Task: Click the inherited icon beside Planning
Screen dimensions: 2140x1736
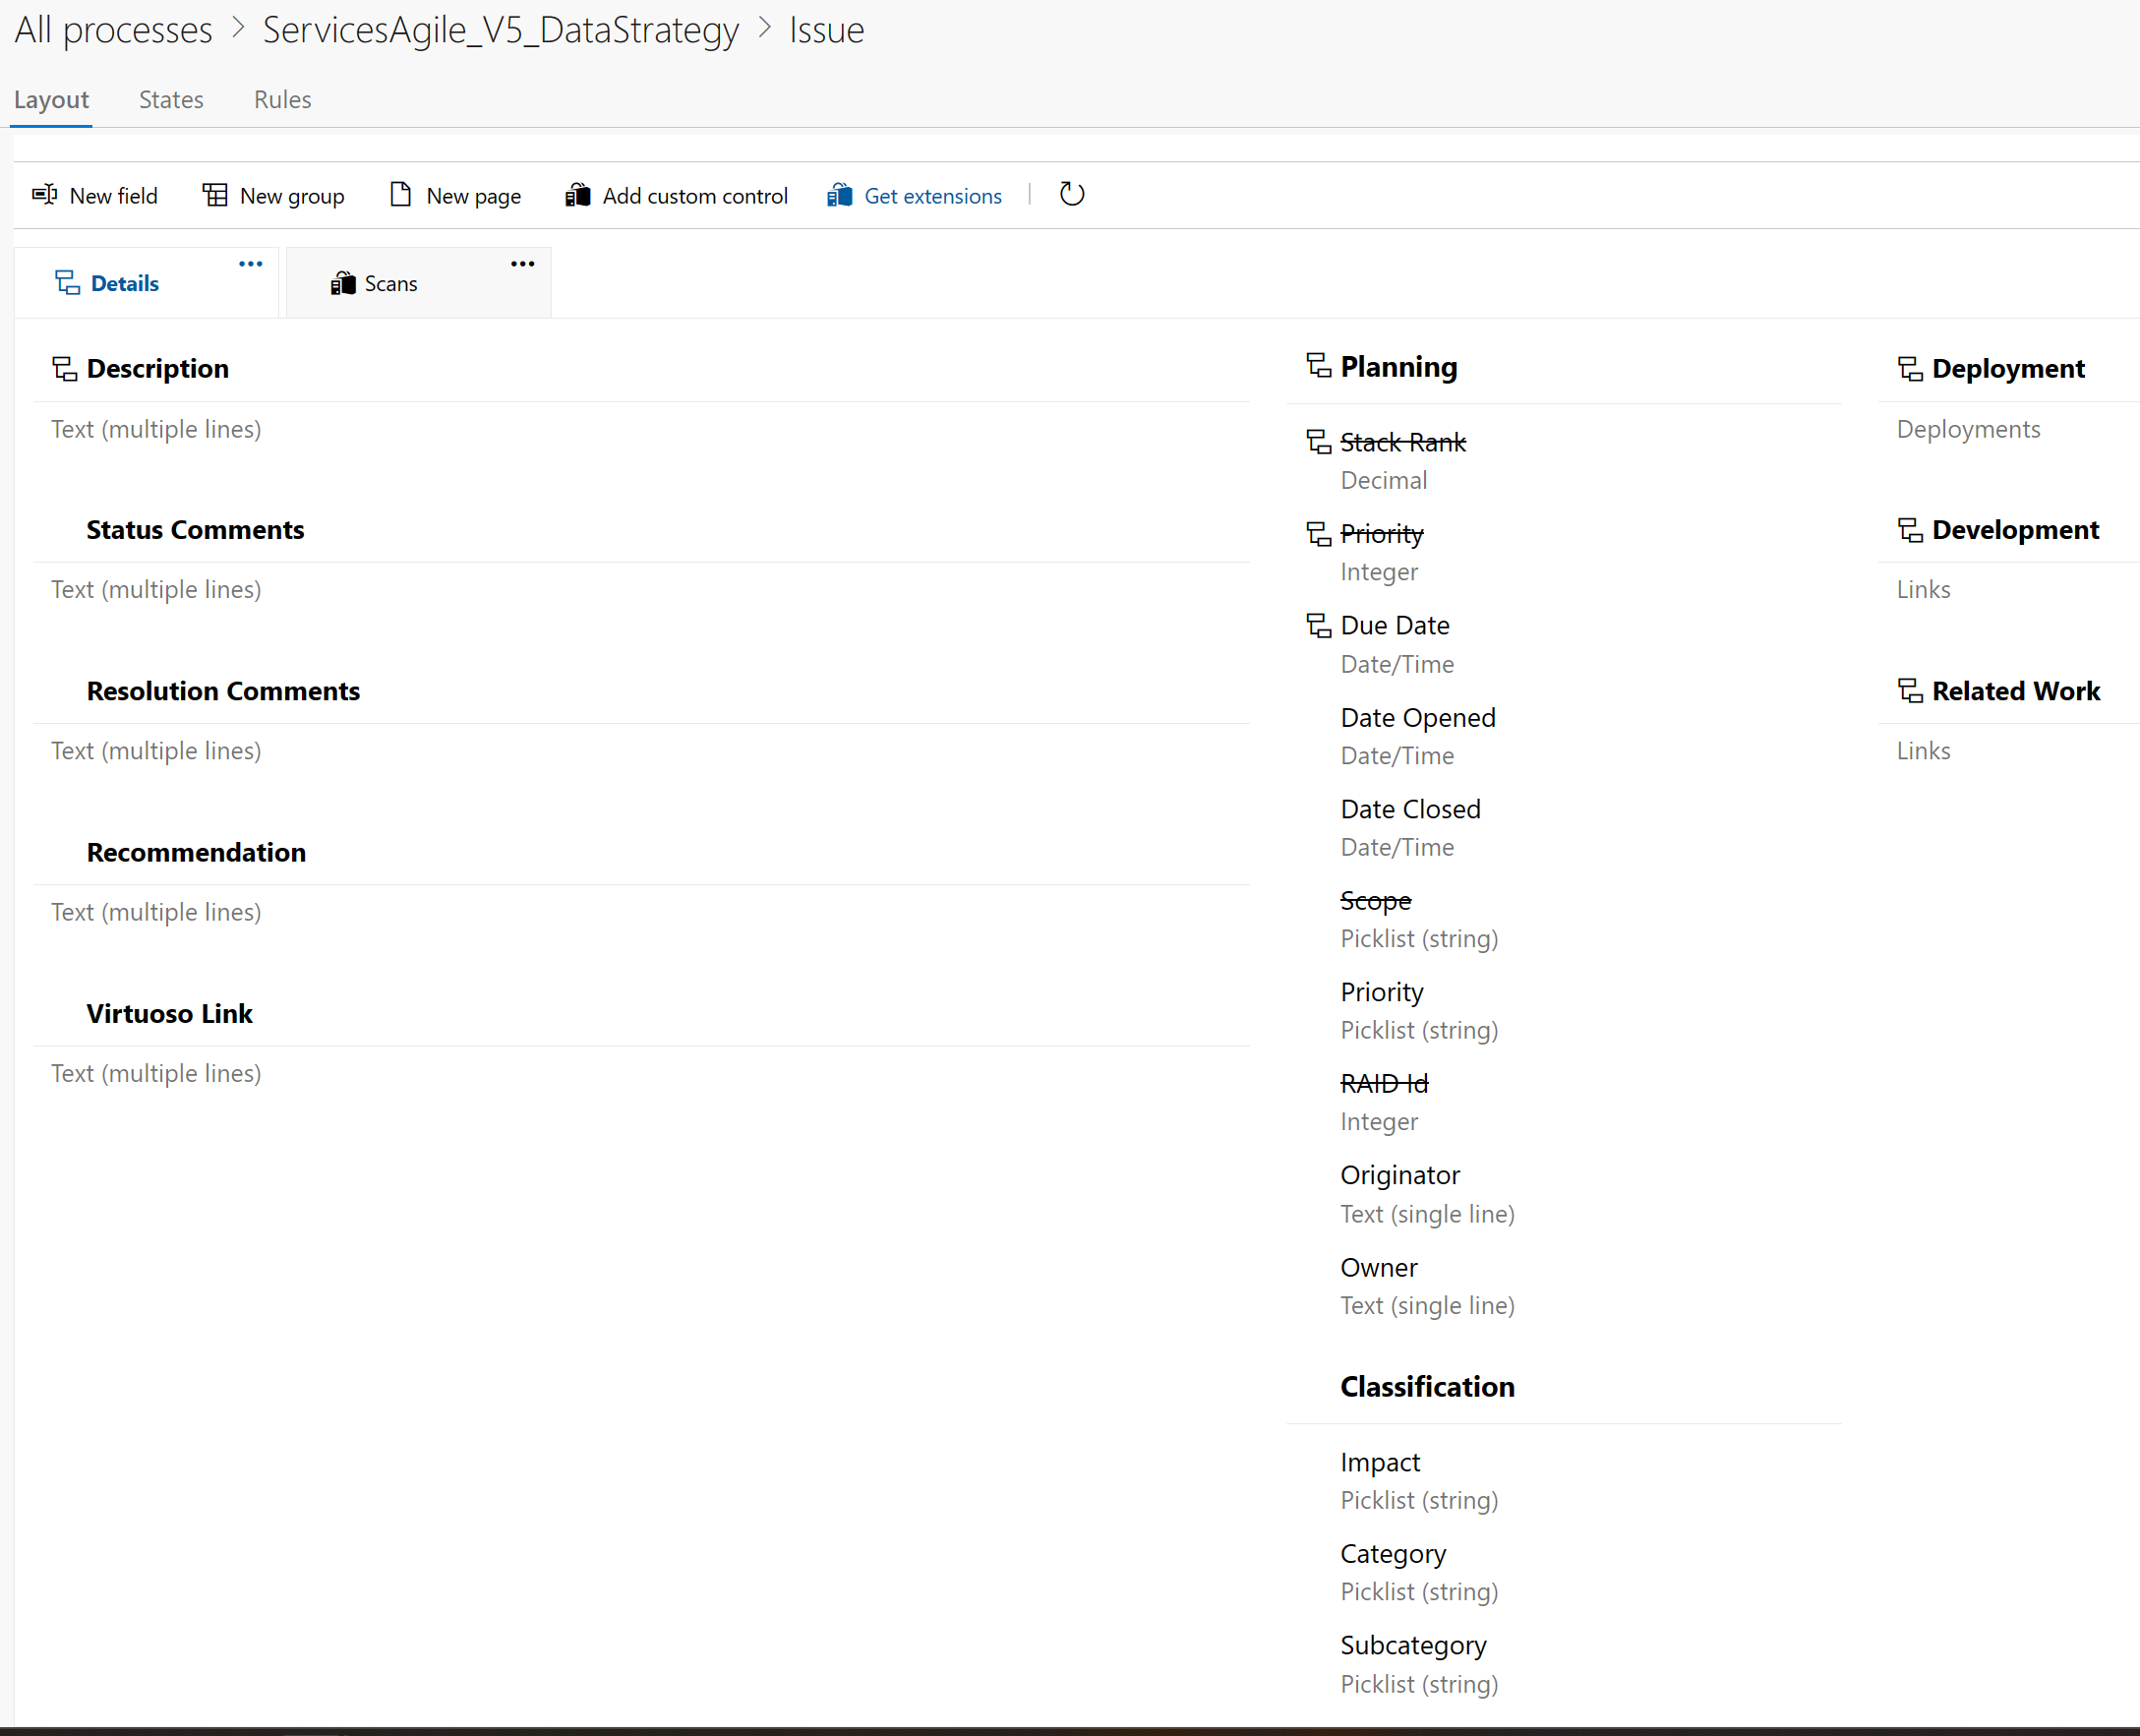Action: [x=1316, y=366]
